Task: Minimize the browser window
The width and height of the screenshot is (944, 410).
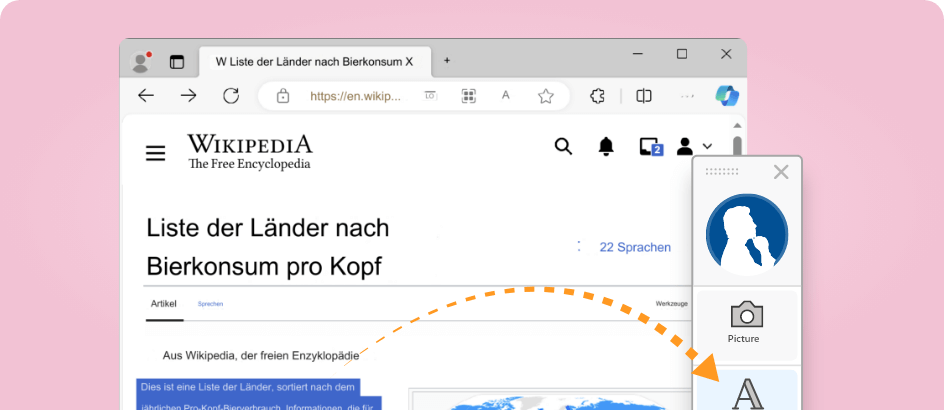Action: click(638, 54)
